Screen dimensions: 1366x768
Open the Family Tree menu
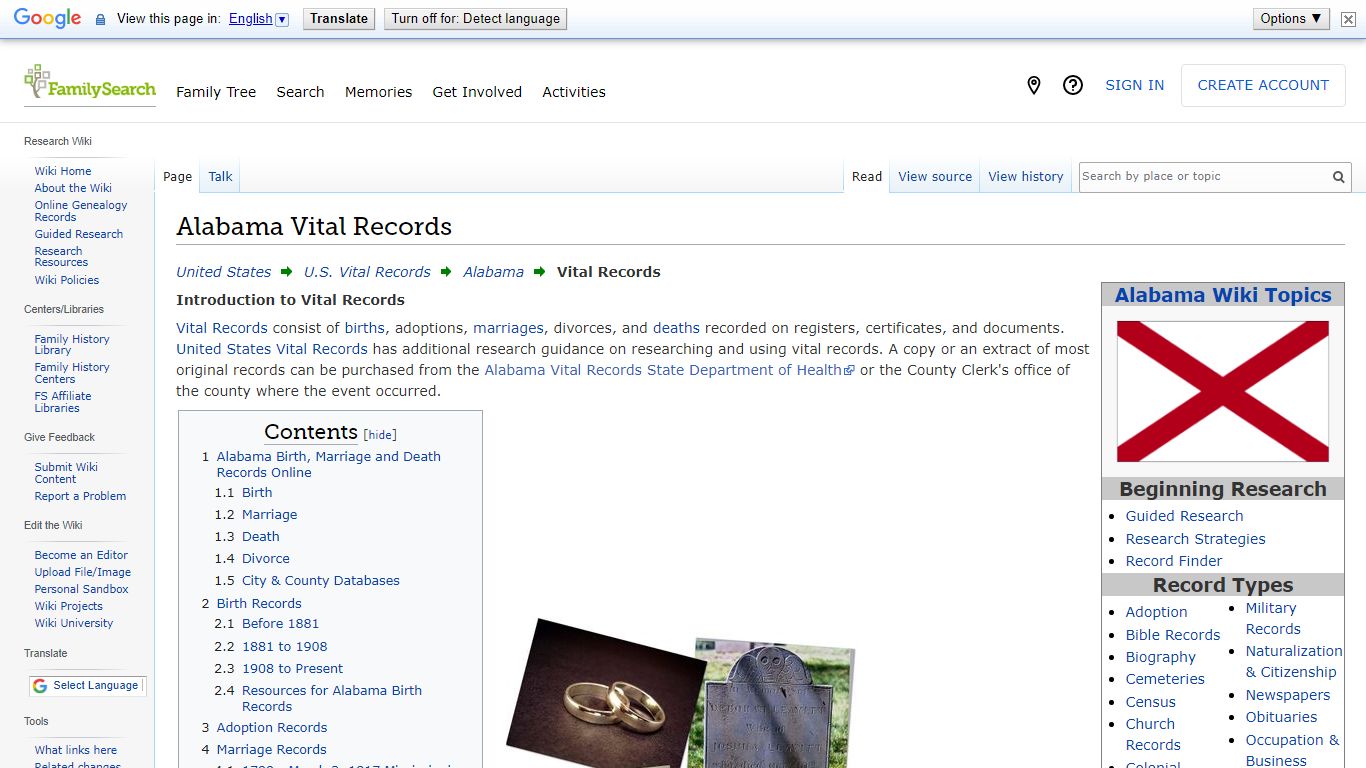(x=216, y=92)
